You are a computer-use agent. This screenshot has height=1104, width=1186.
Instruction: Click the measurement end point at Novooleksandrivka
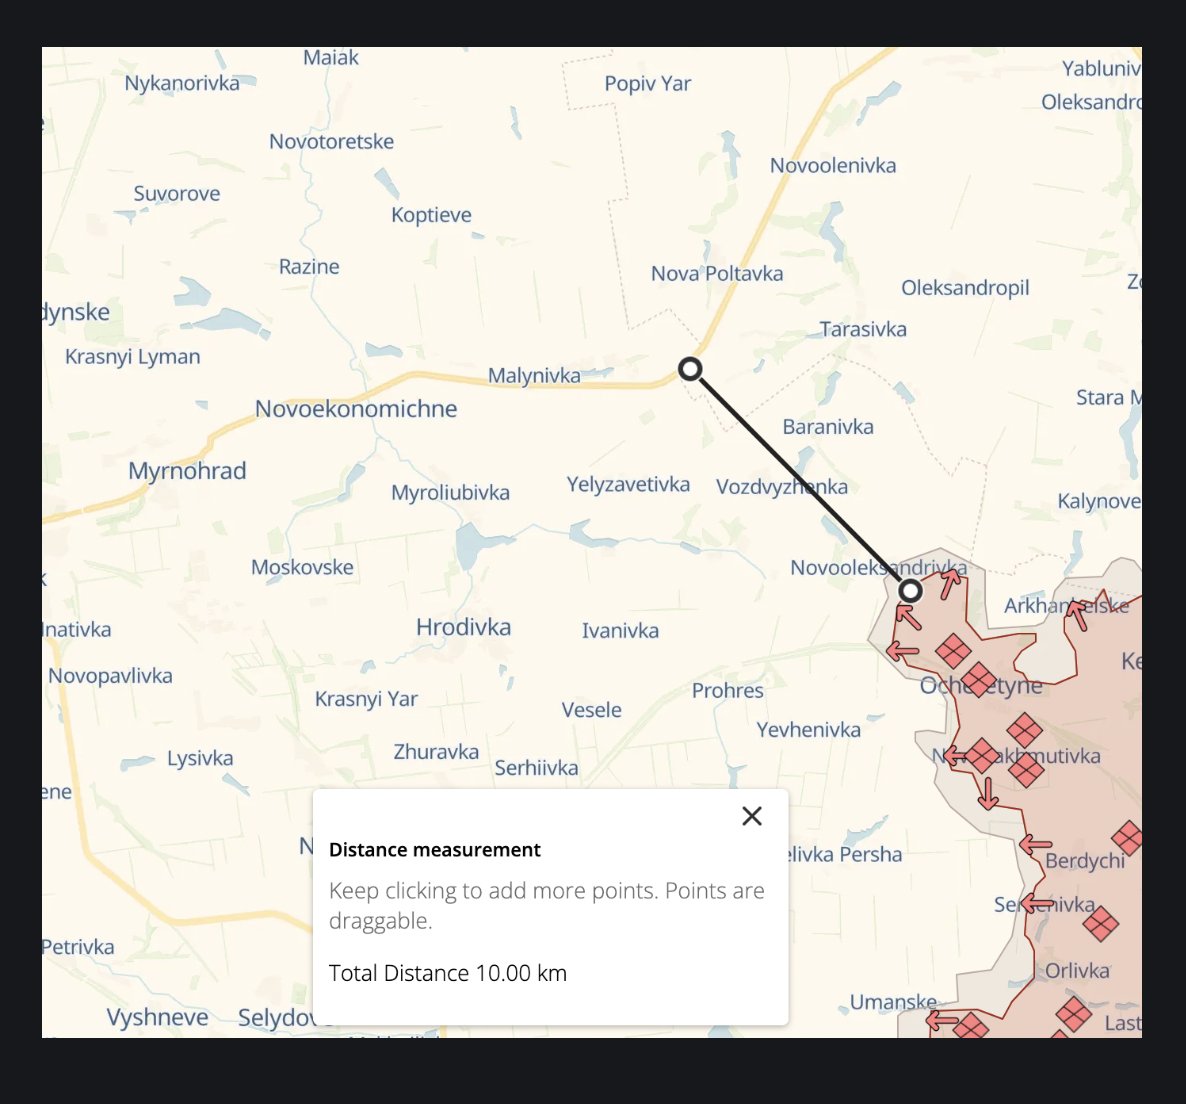pyautogui.click(x=911, y=591)
